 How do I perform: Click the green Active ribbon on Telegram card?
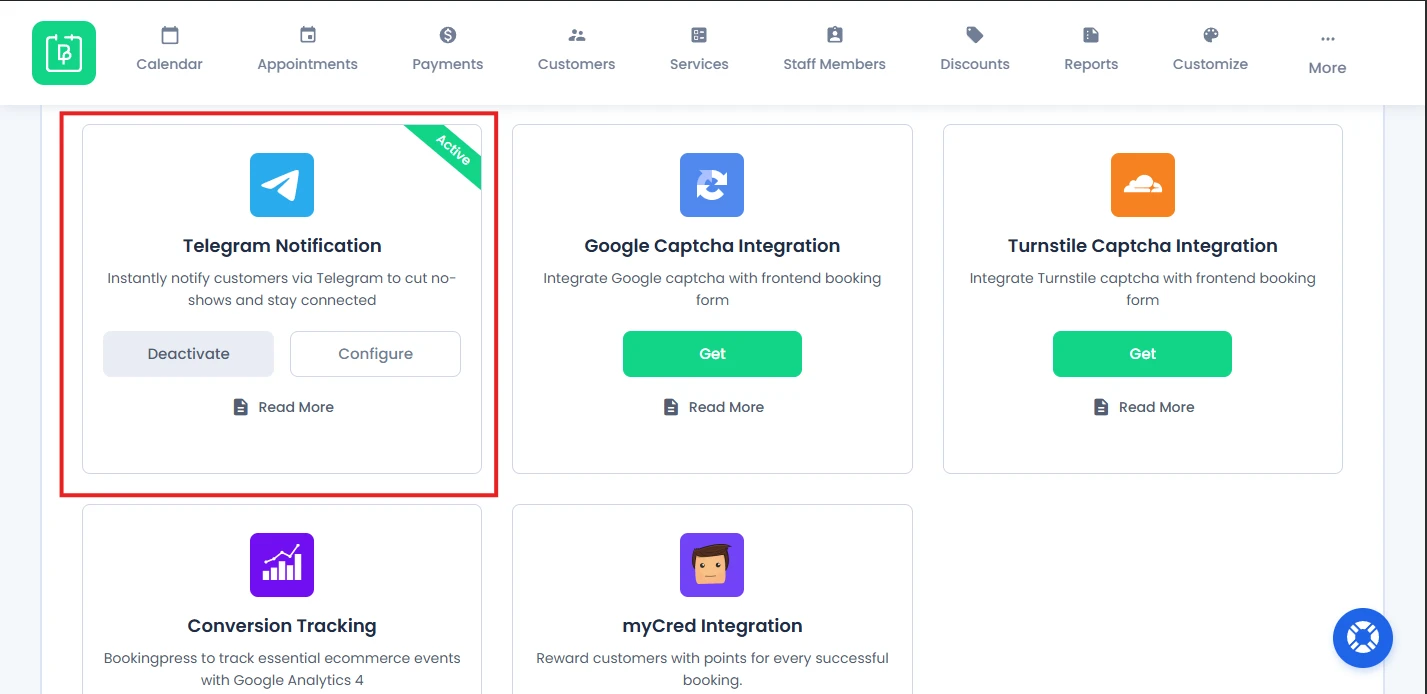[x=449, y=152]
